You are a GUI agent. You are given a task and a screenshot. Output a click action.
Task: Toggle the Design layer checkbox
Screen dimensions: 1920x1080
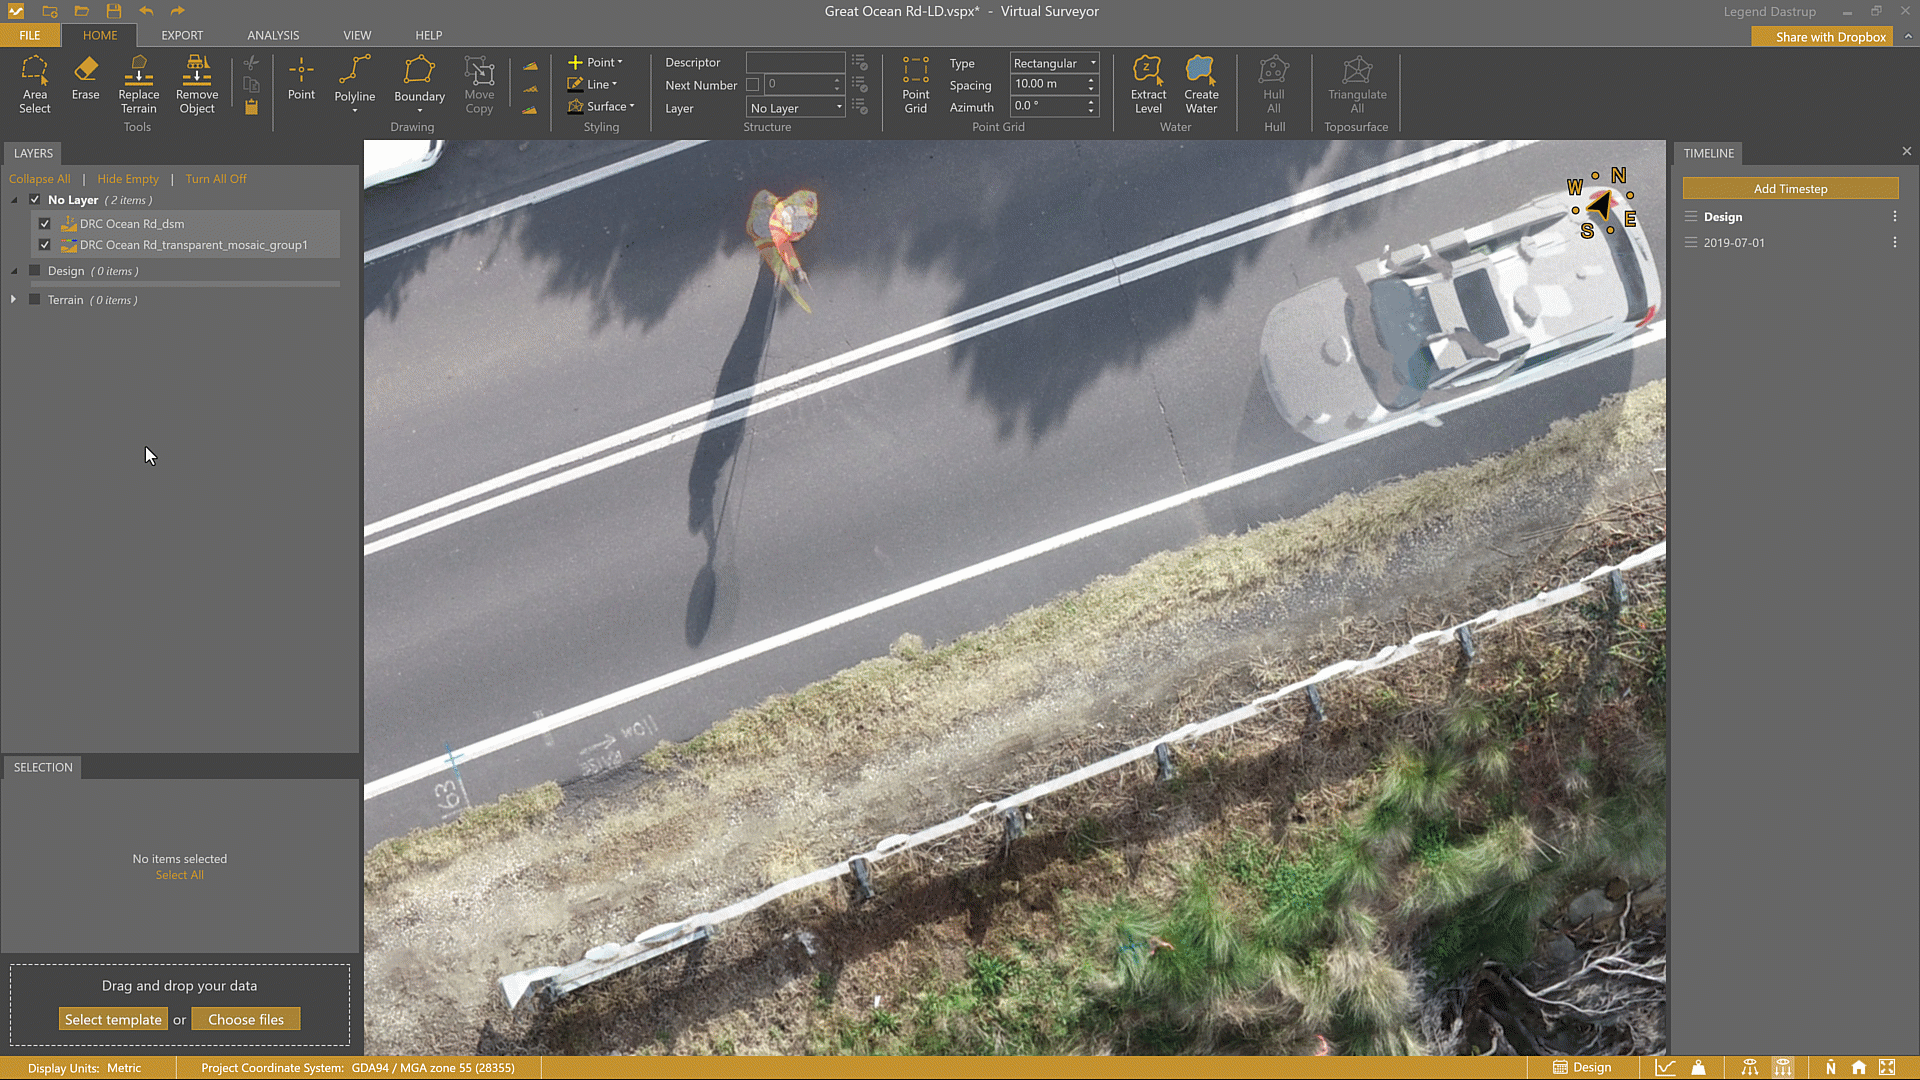[x=35, y=271]
